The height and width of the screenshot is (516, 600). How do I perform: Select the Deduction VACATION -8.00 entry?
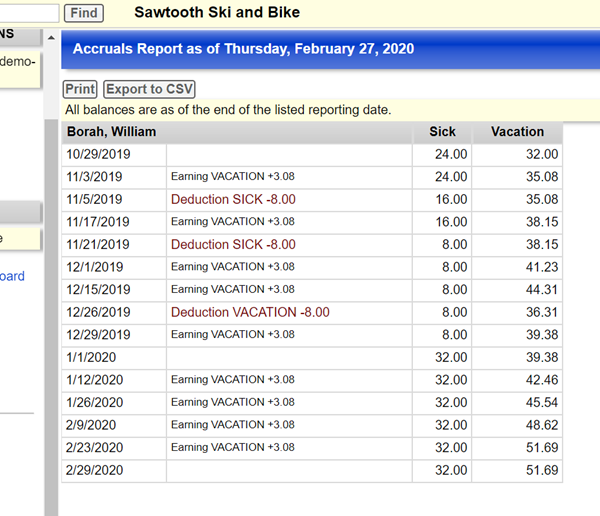[250, 313]
